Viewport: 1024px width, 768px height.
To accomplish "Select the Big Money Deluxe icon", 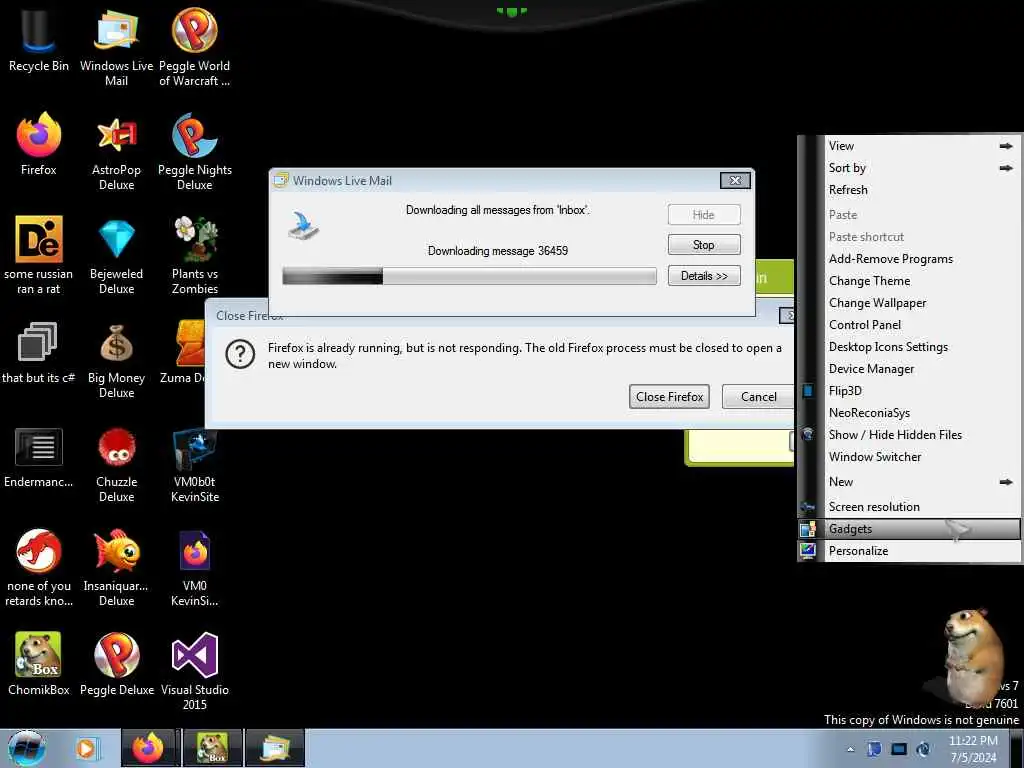I will [116, 360].
